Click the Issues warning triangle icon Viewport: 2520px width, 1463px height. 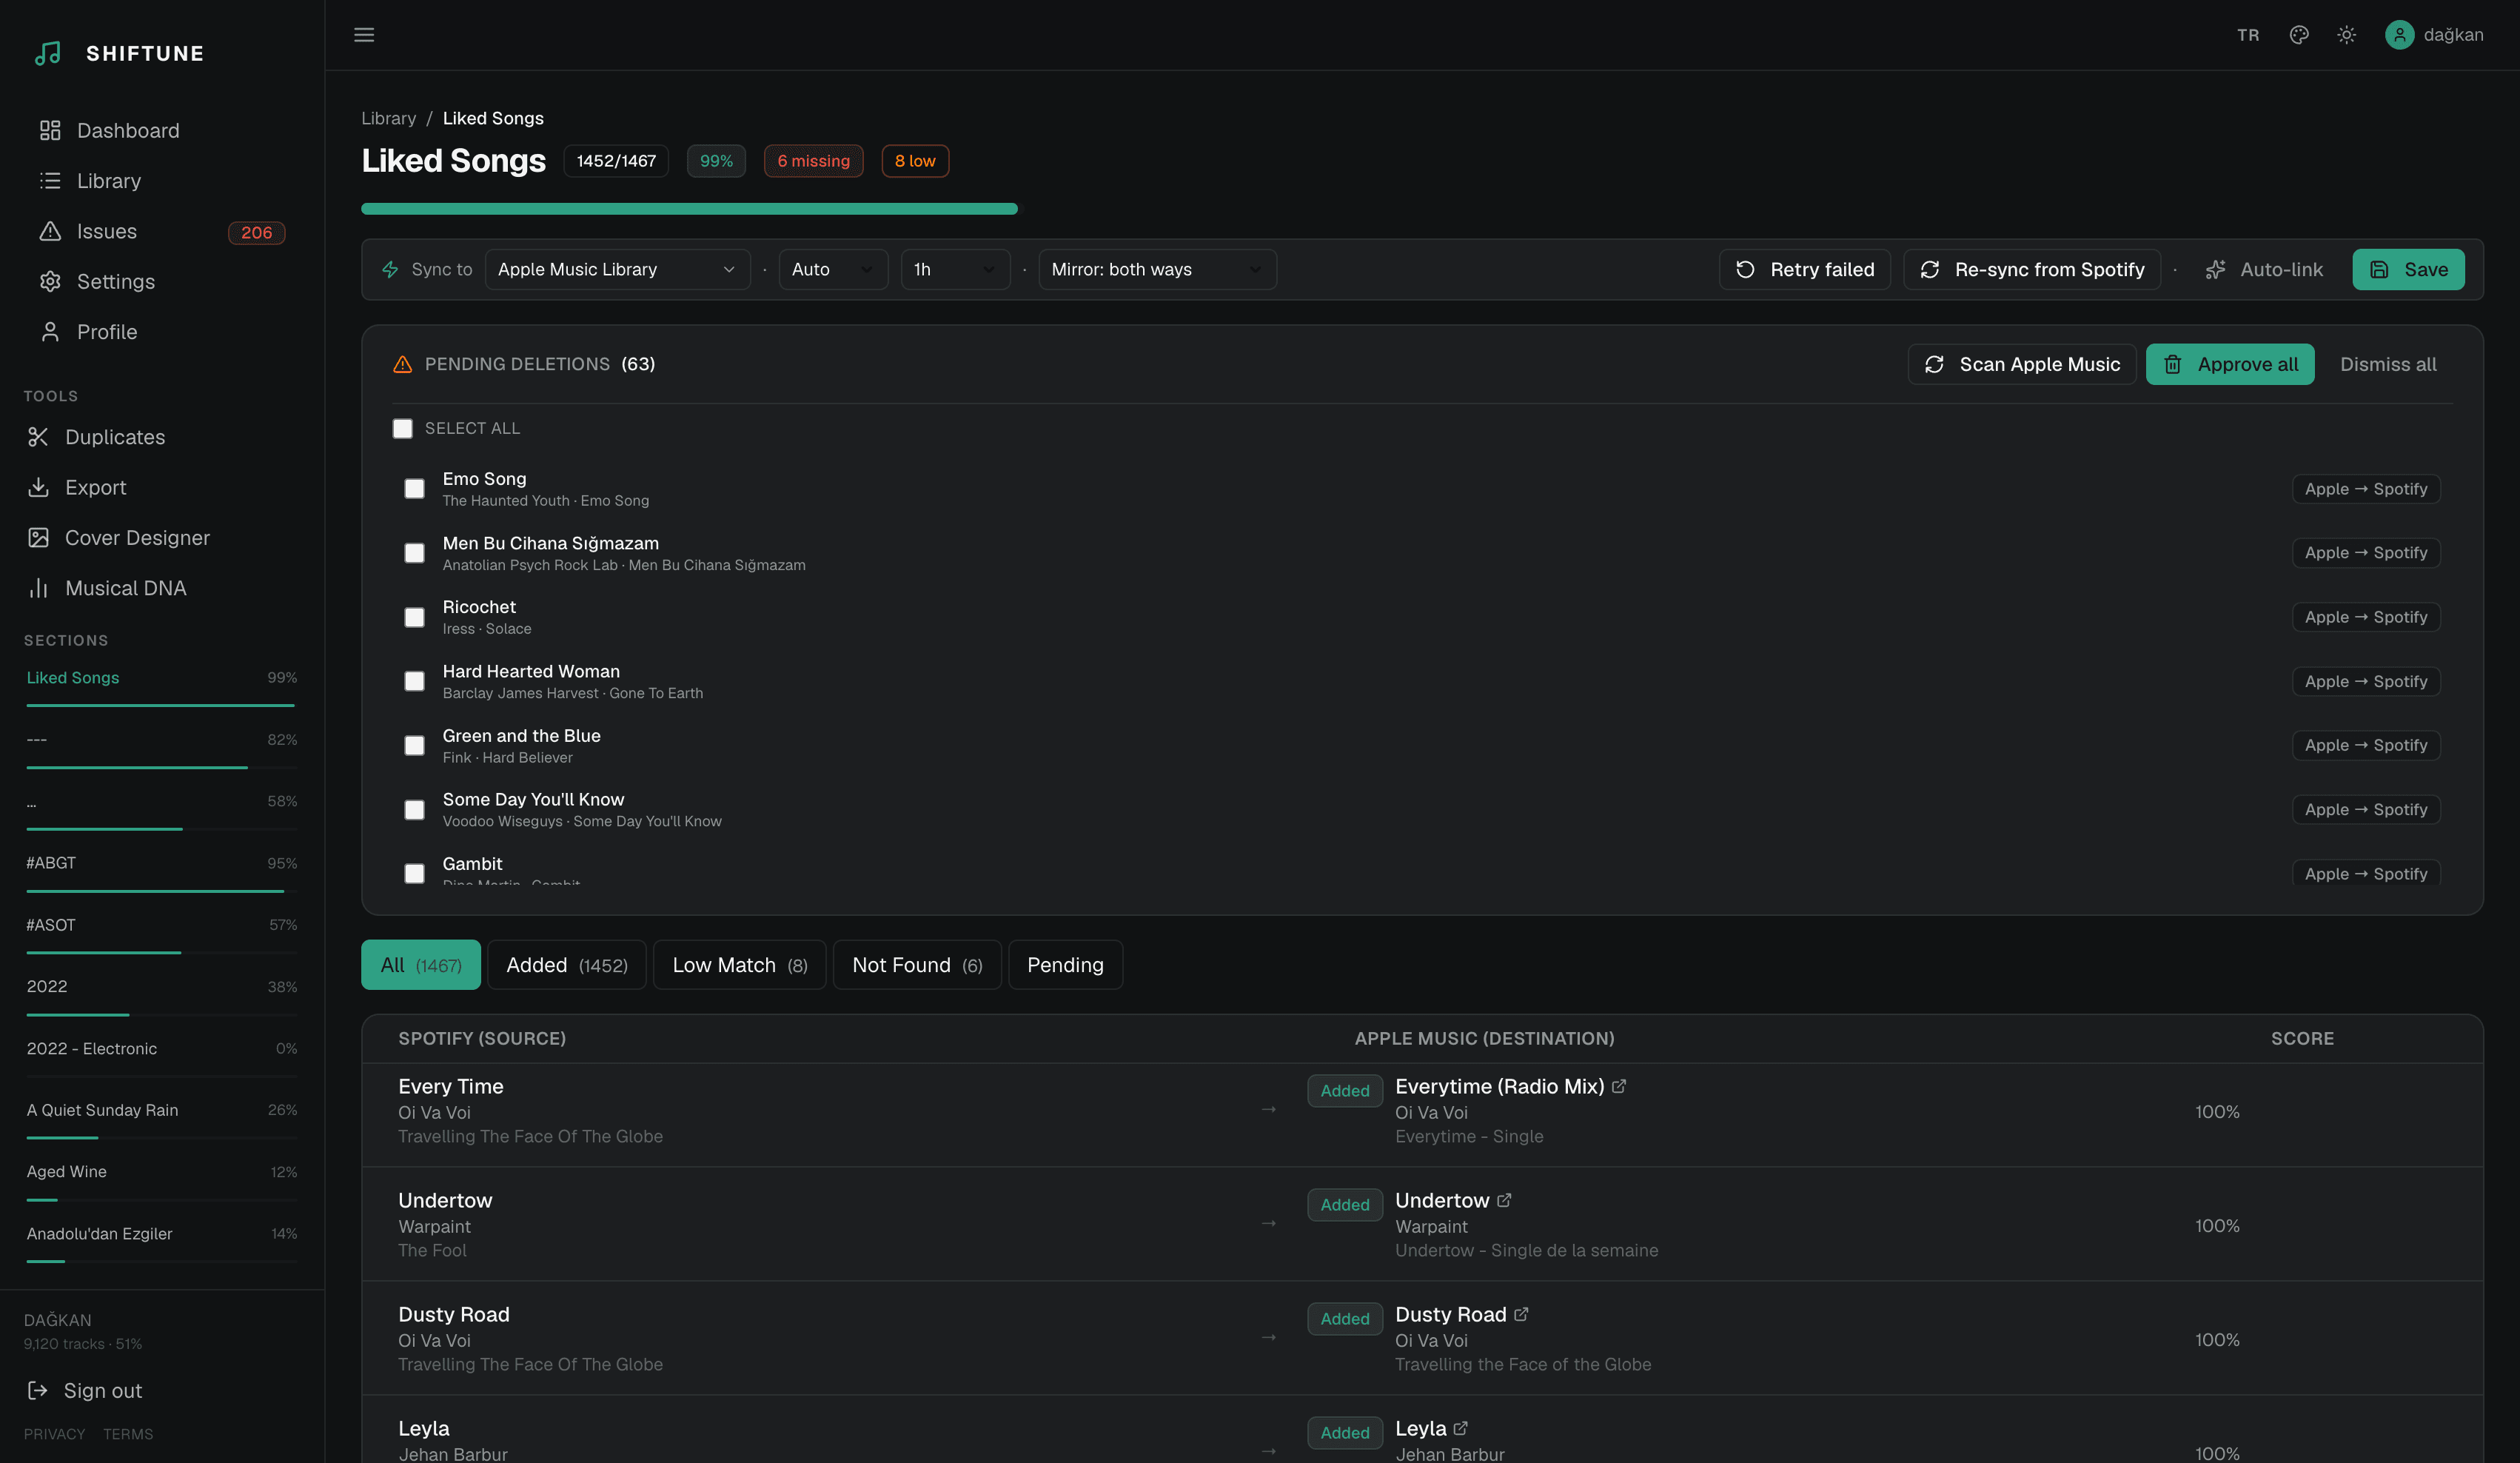pos(50,231)
